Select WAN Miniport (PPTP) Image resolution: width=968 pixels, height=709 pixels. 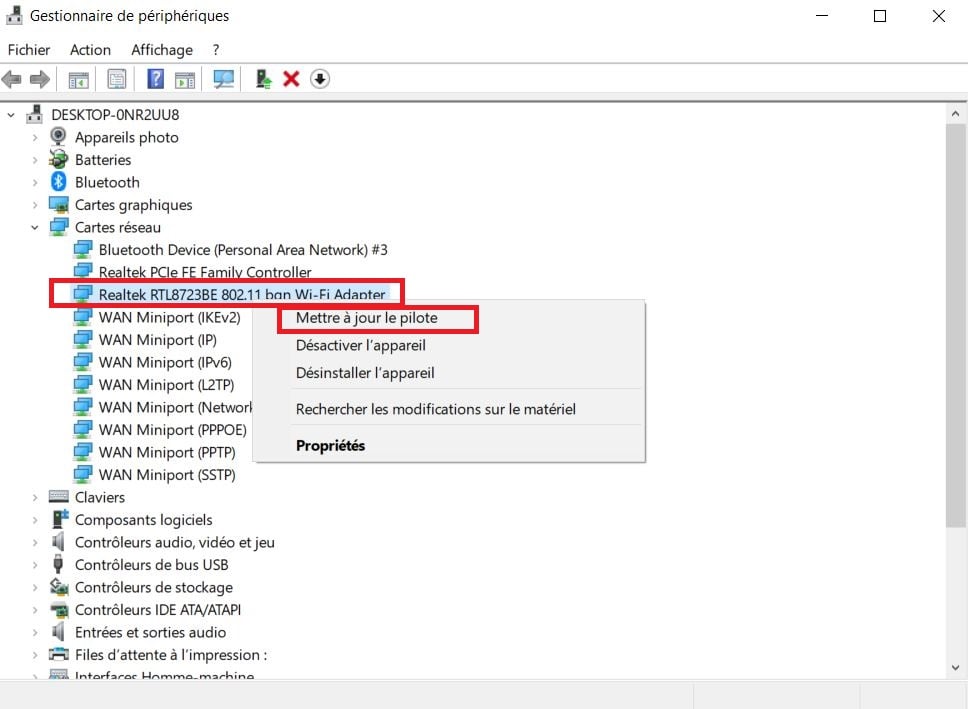[x=167, y=452]
